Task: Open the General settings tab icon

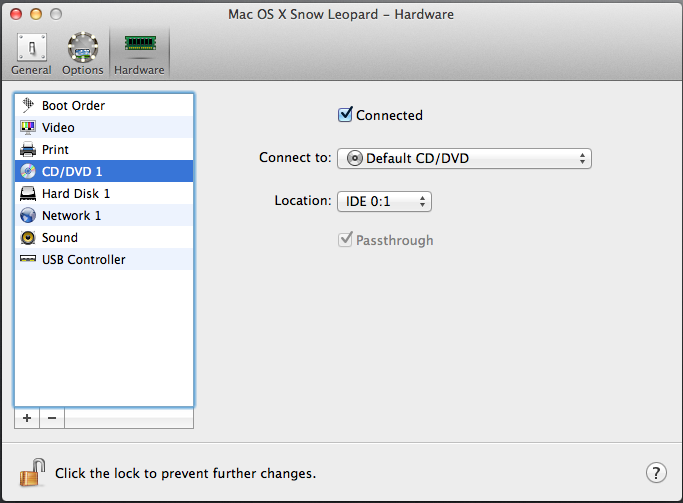Action: tap(31, 47)
